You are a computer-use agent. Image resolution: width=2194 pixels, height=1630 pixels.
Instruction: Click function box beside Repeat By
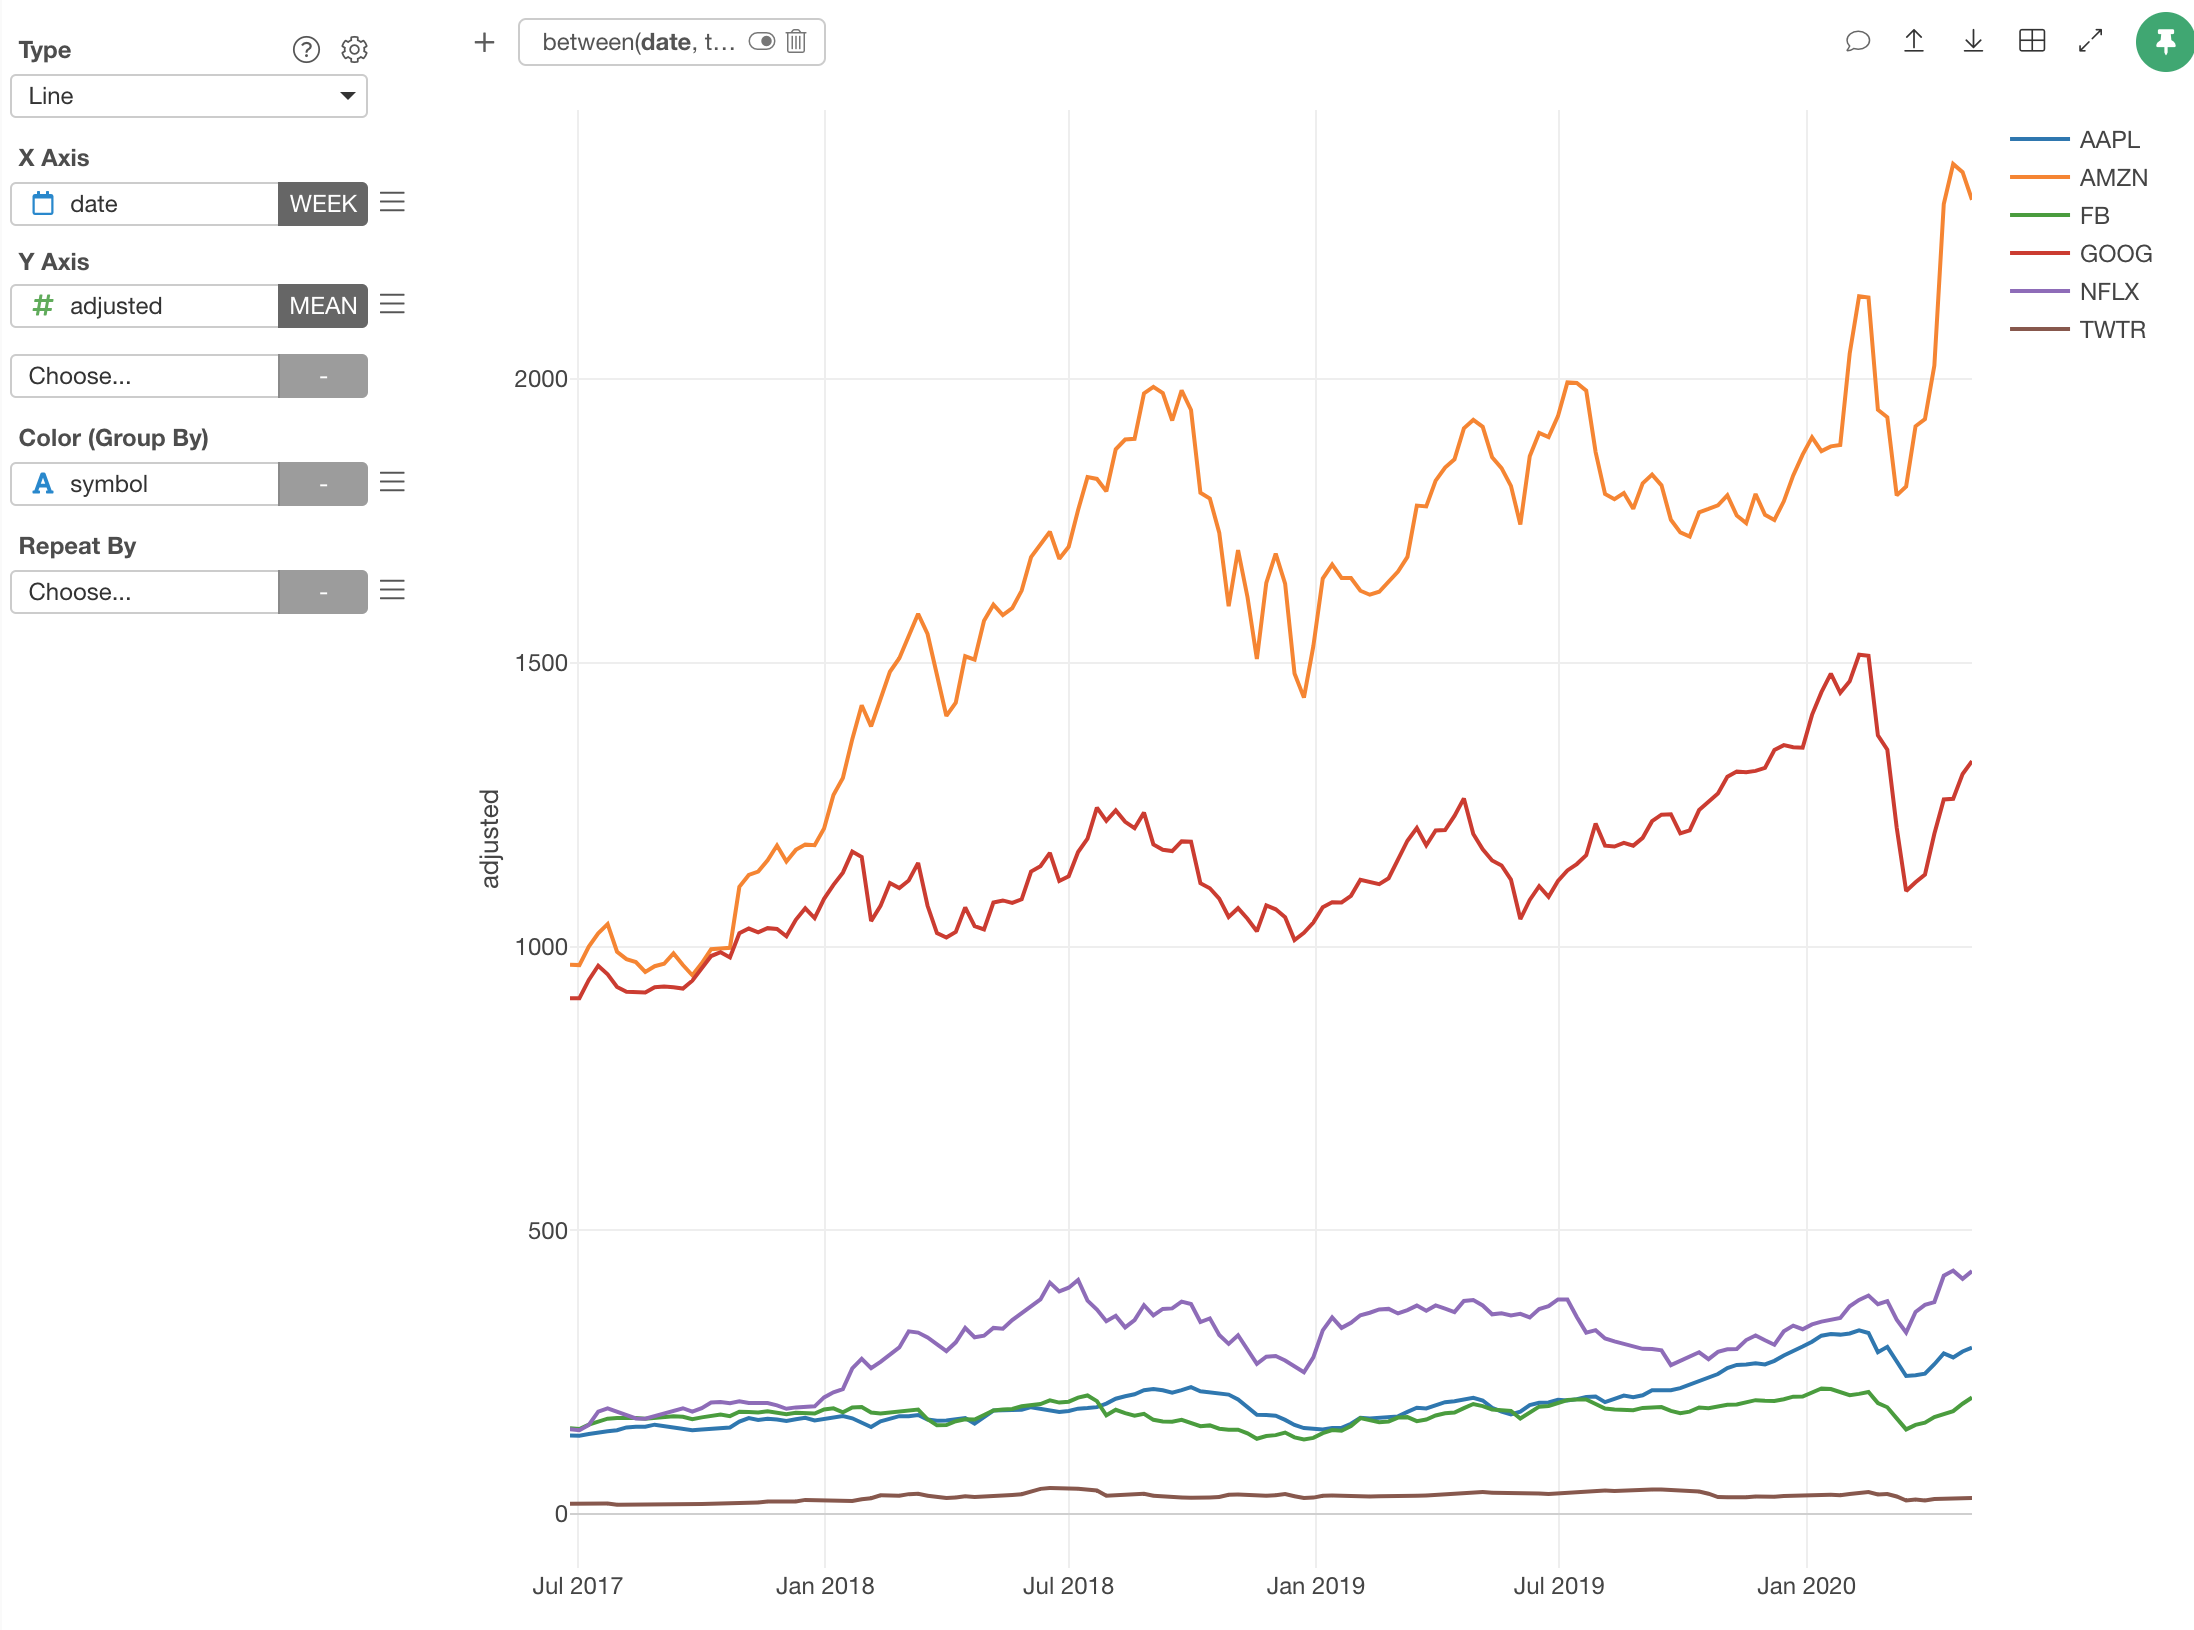tap(323, 592)
